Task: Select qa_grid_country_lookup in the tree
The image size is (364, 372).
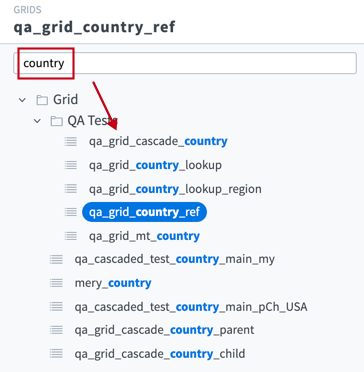Action: coord(155,165)
